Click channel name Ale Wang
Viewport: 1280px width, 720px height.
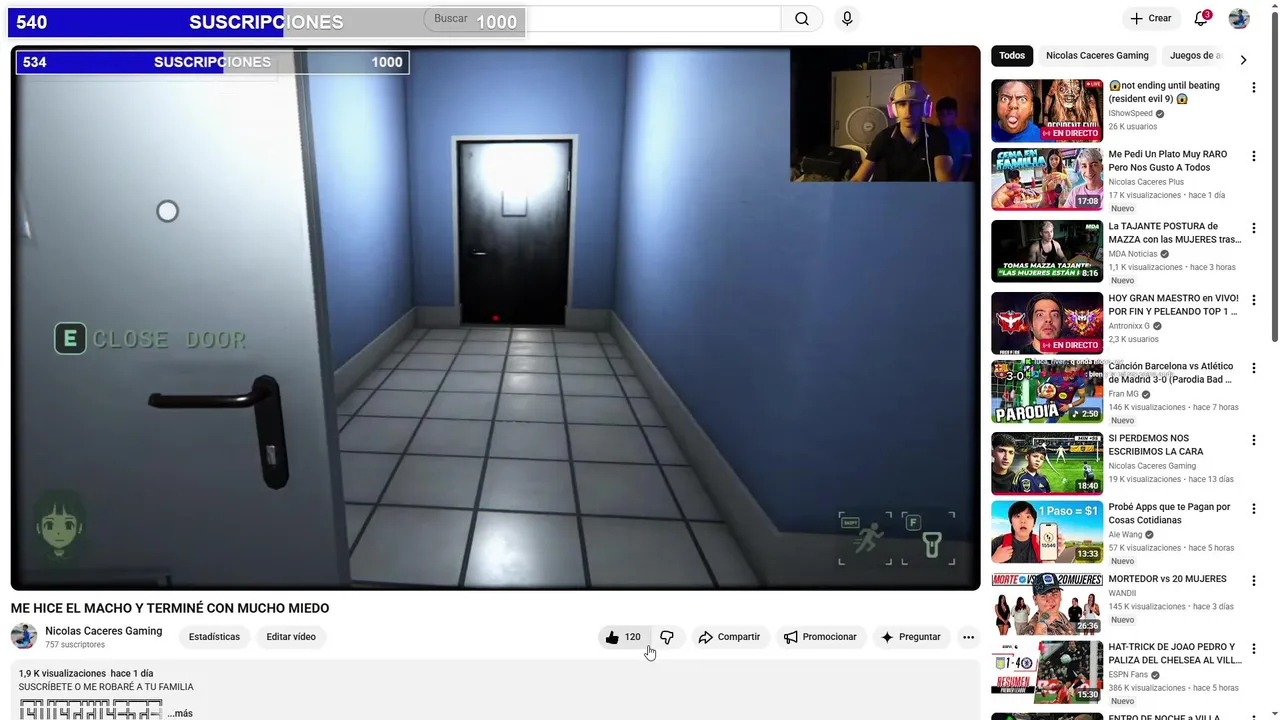pyautogui.click(x=1126, y=535)
